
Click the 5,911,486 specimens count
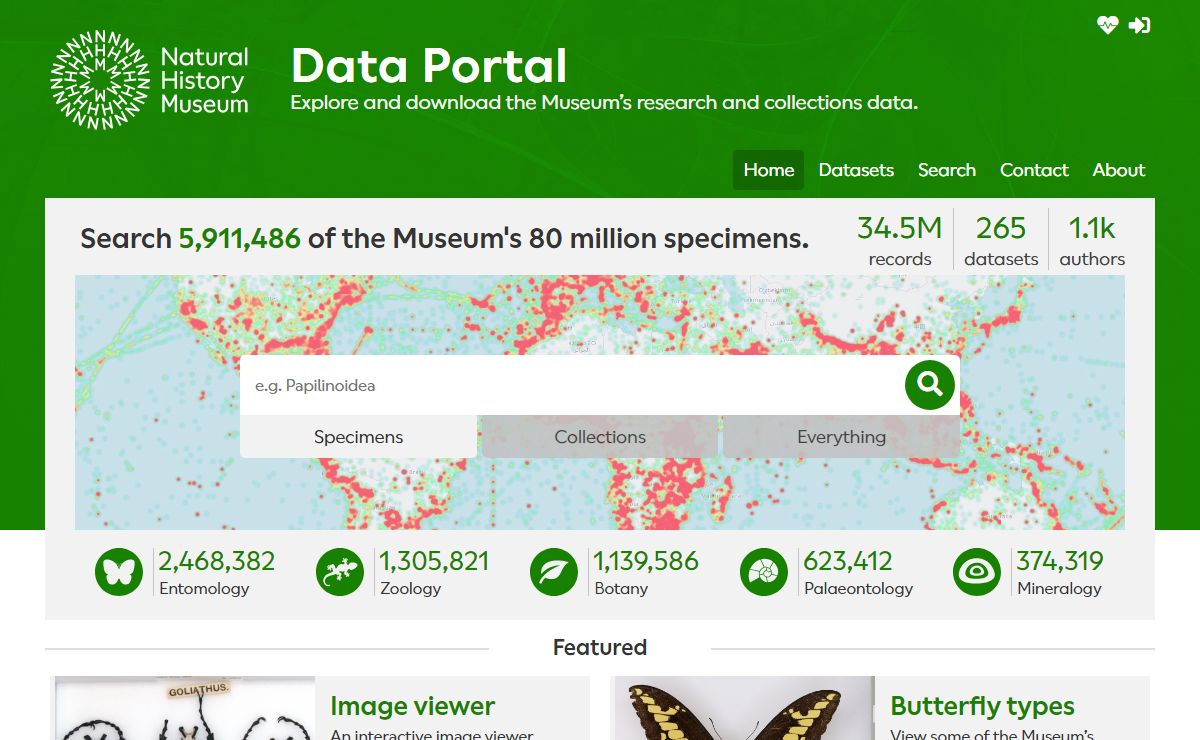tap(239, 239)
